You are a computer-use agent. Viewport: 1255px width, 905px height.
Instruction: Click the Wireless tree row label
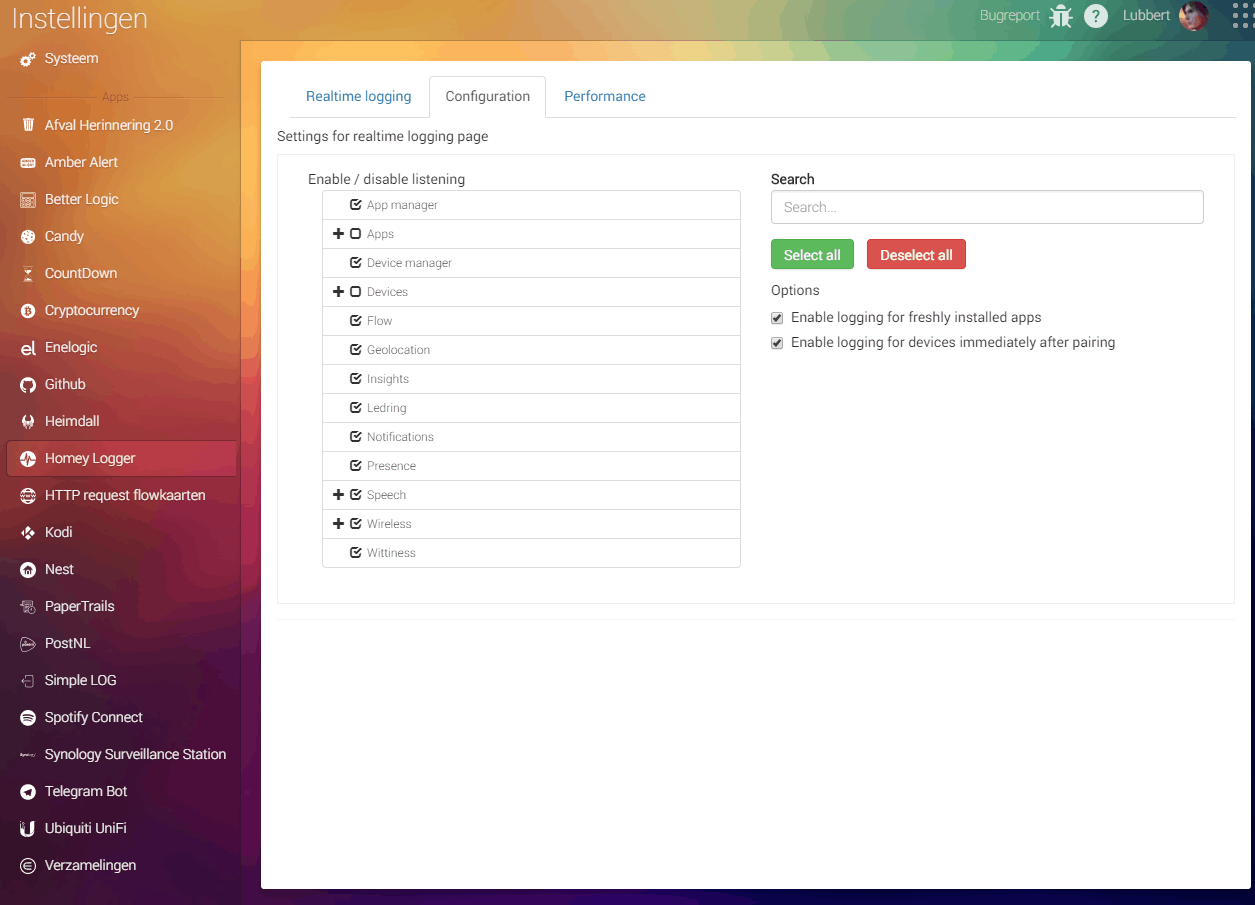tap(389, 524)
